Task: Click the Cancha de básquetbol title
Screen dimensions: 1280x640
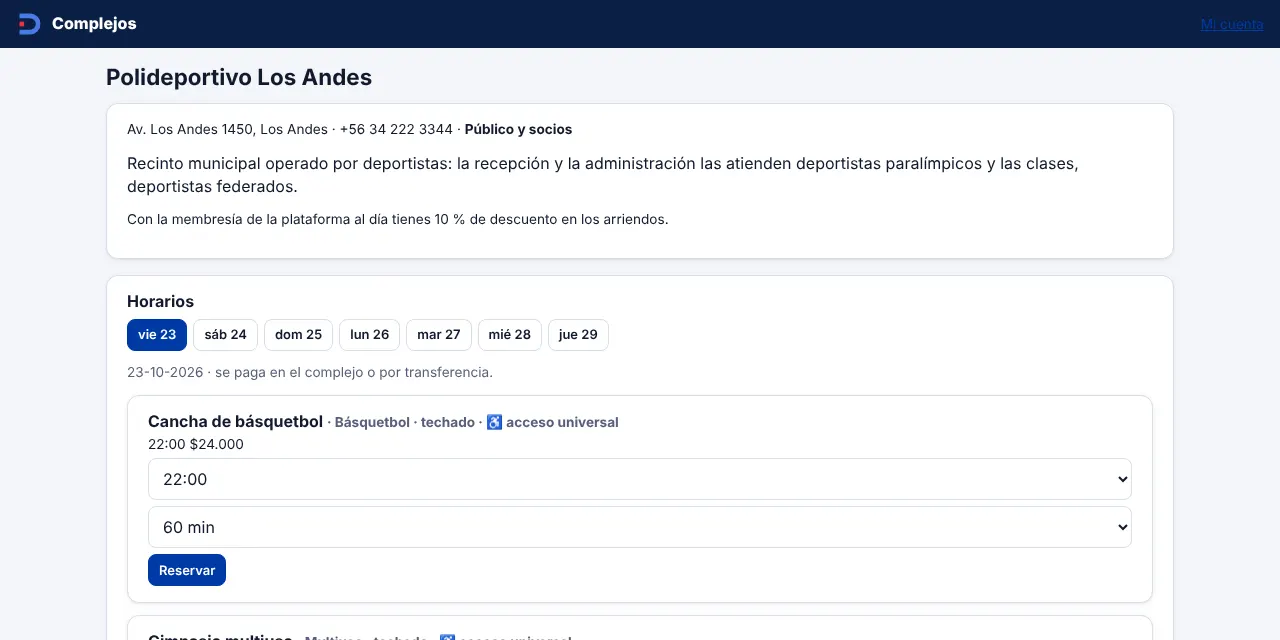Action: (x=235, y=421)
